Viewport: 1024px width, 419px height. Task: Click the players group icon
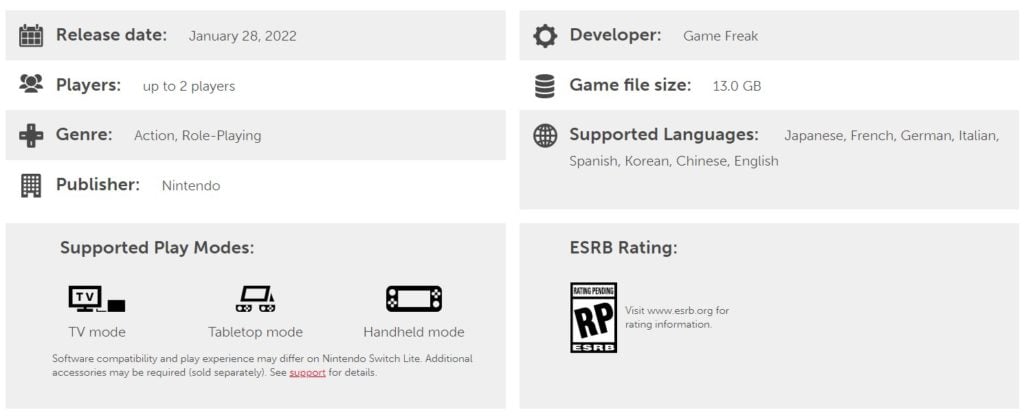point(31,85)
